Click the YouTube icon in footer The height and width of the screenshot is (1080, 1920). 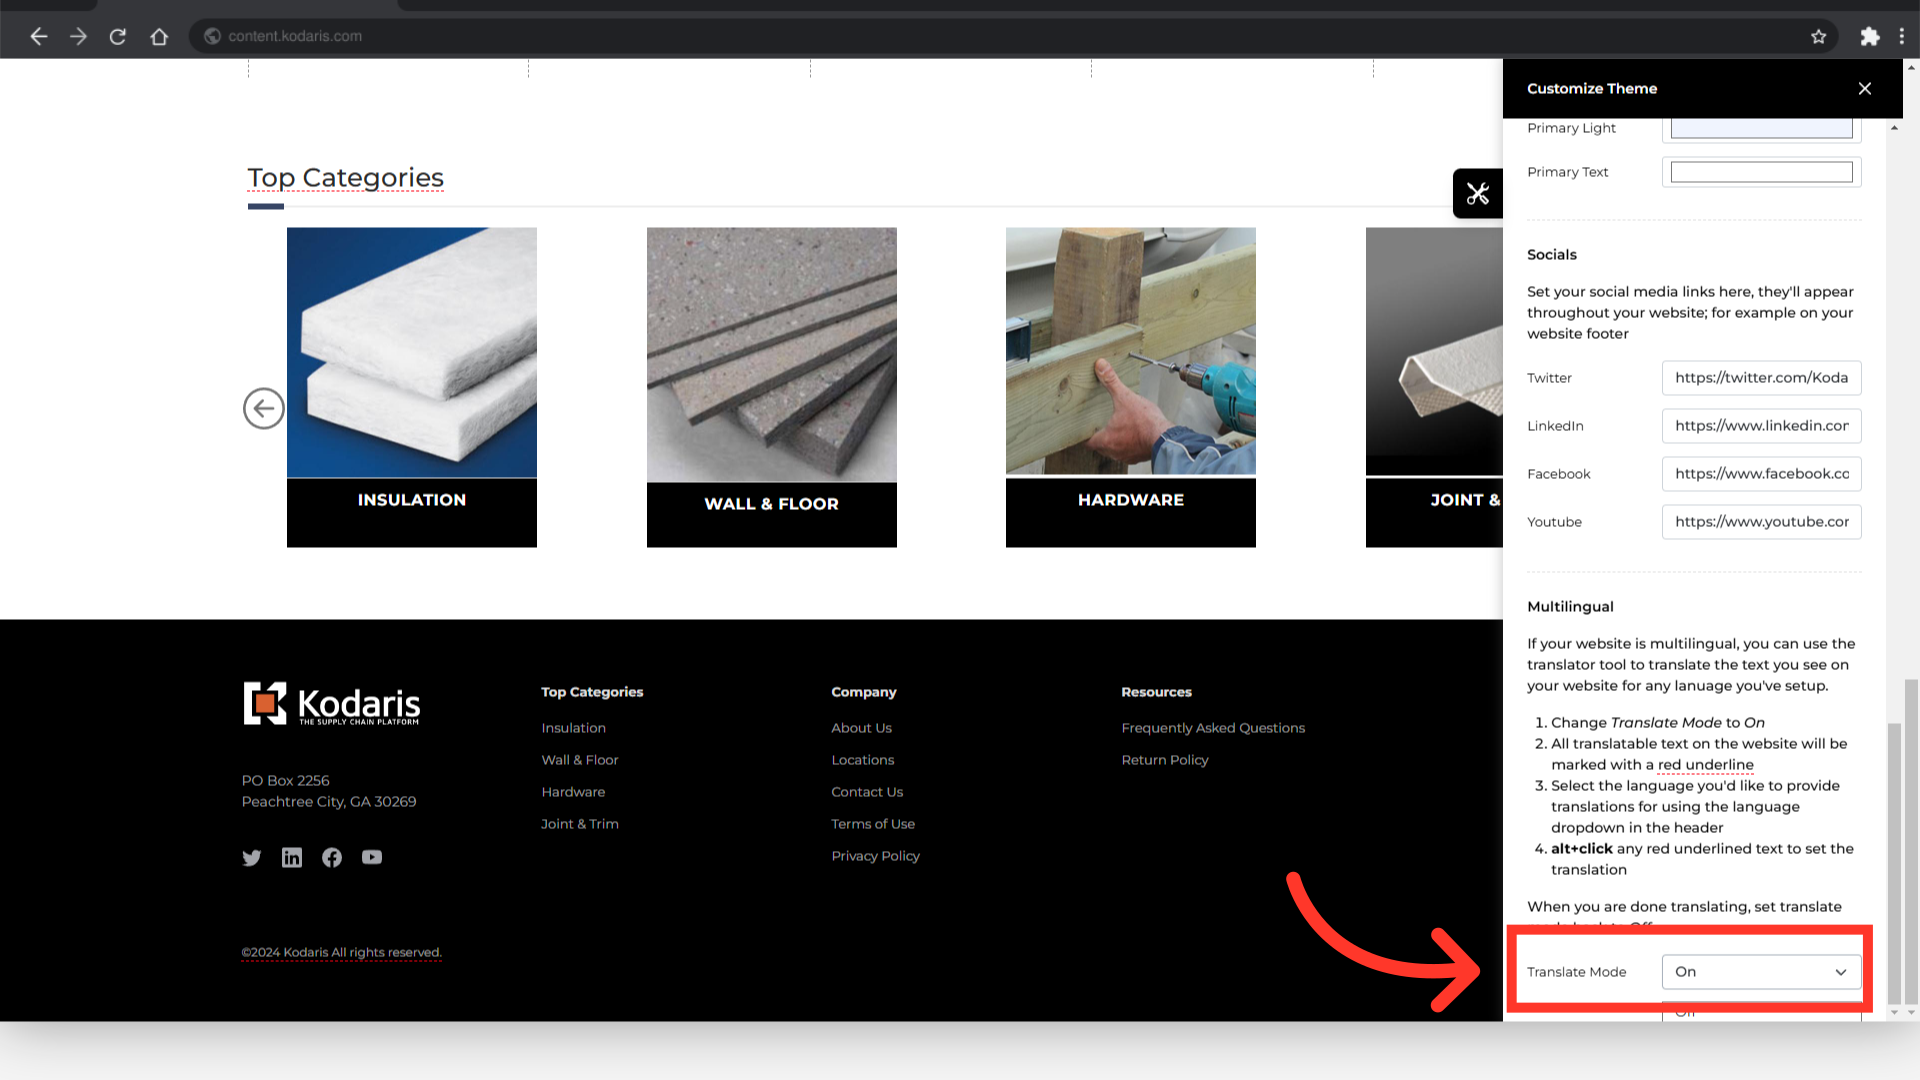pyautogui.click(x=372, y=858)
